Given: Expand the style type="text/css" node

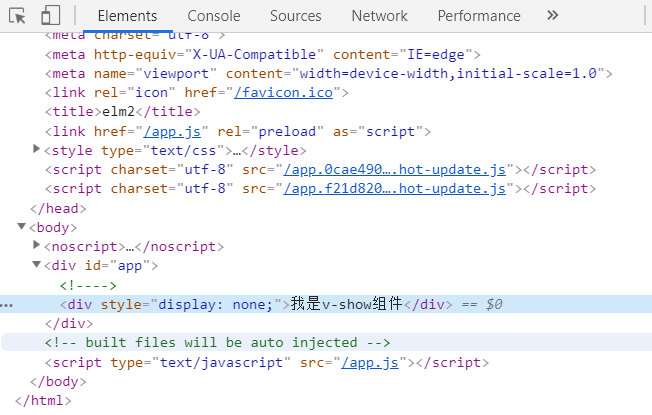Looking at the screenshot, I should click(37, 148).
